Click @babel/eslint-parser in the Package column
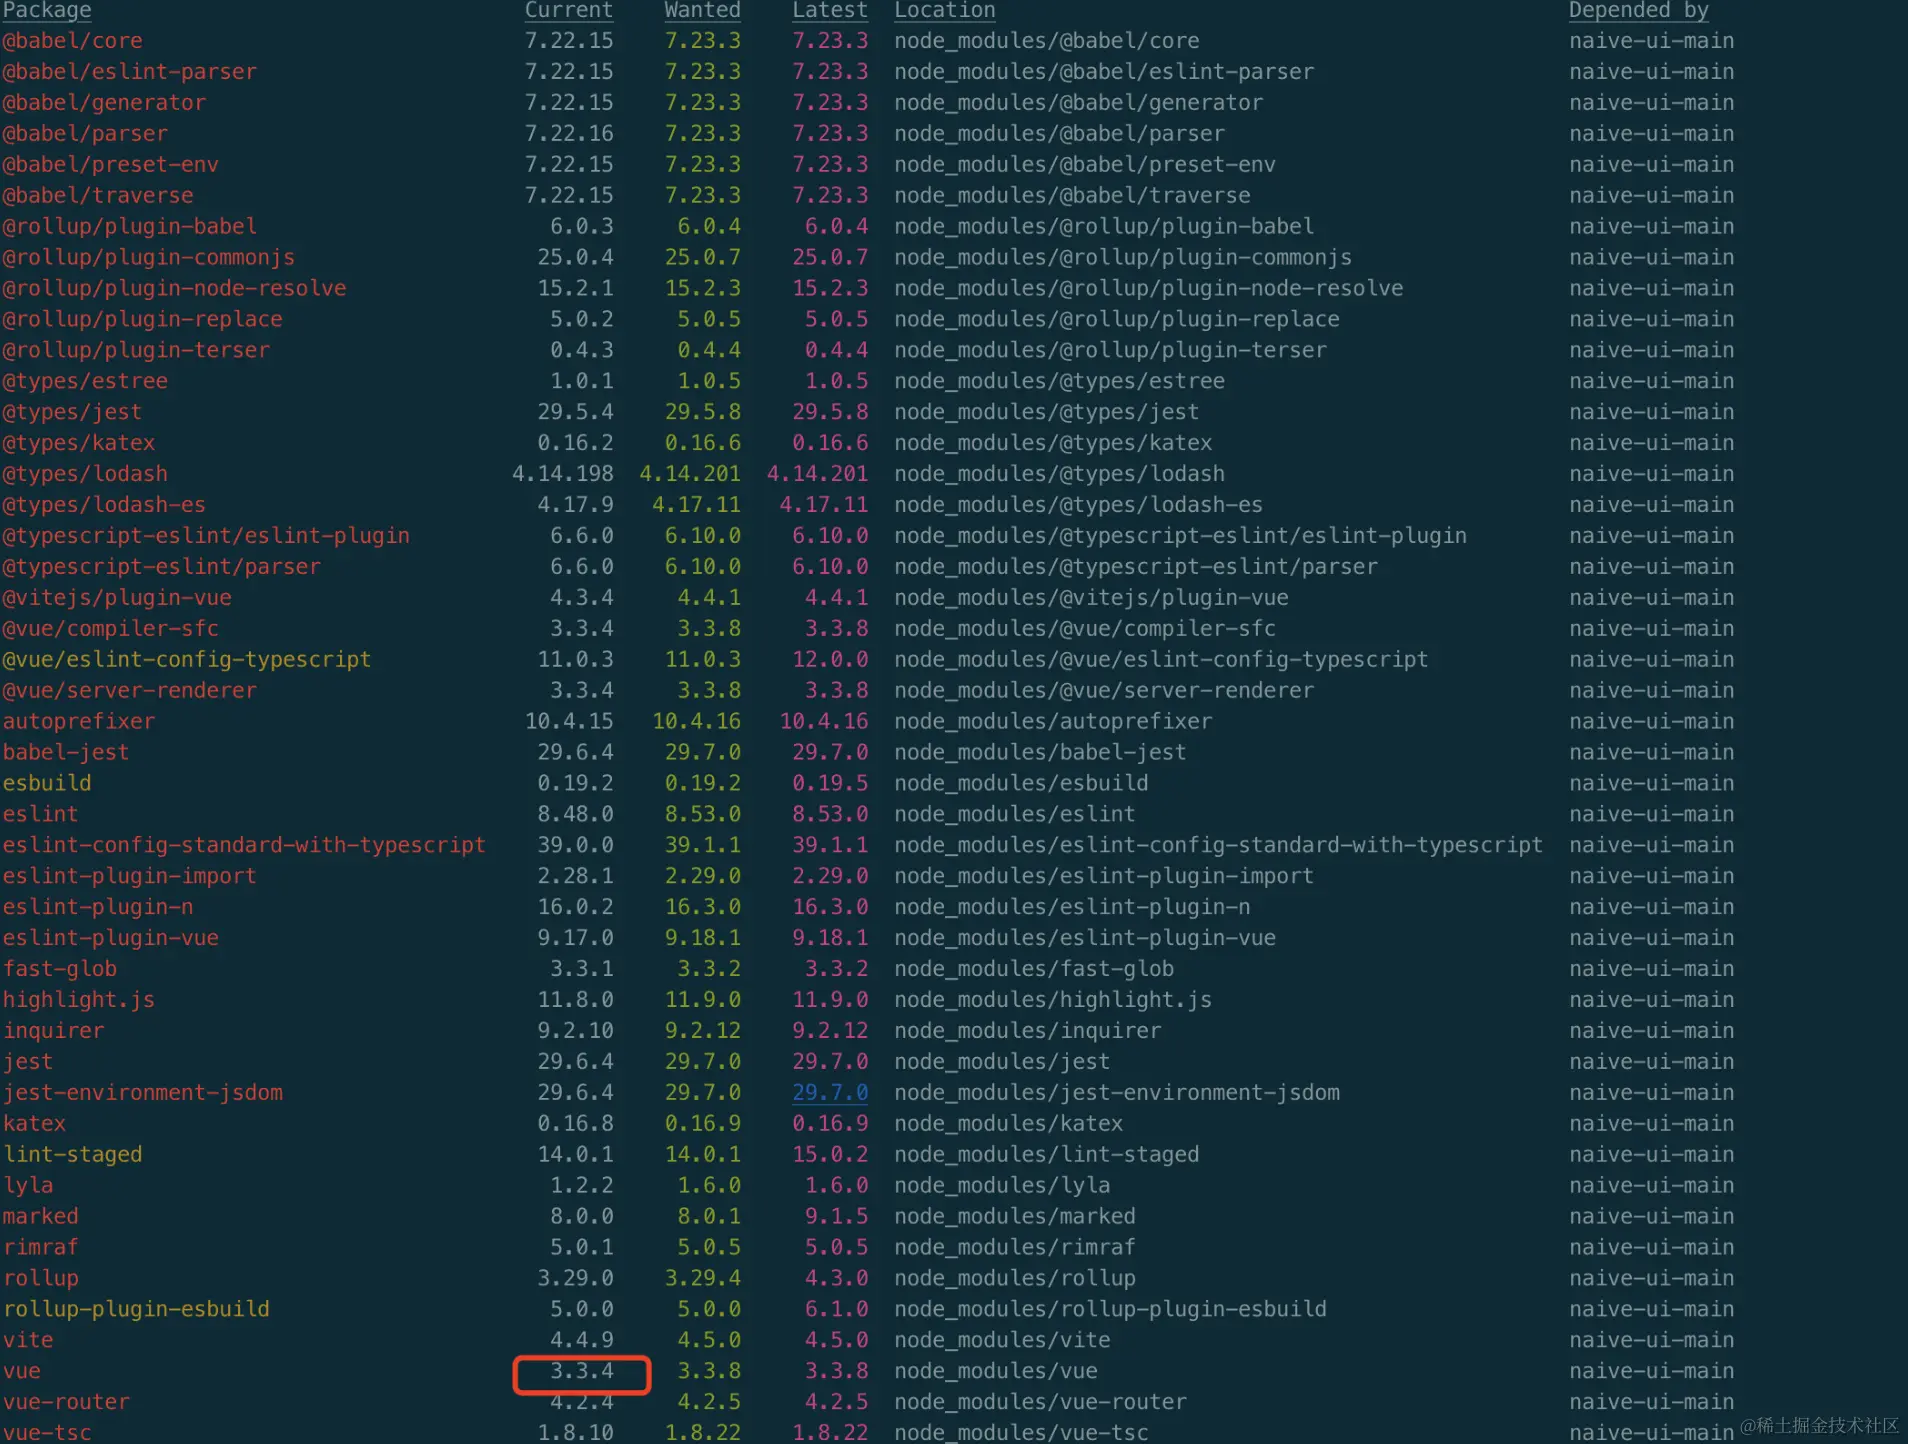The height and width of the screenshot is (1444, 1908). 129,72
